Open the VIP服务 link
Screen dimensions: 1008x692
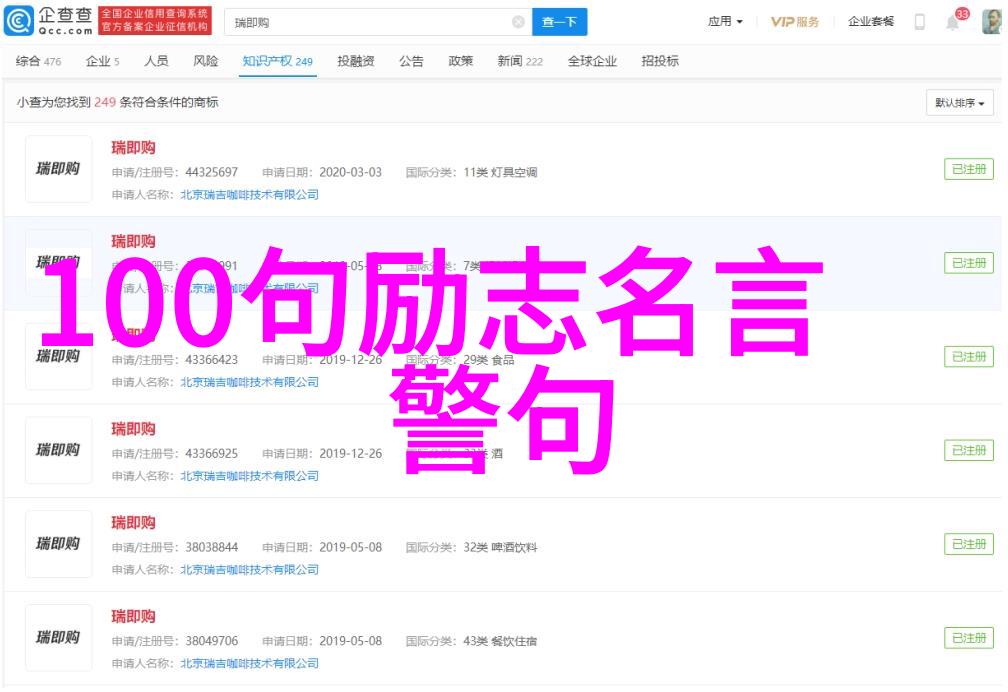click(x=795, y=22)
